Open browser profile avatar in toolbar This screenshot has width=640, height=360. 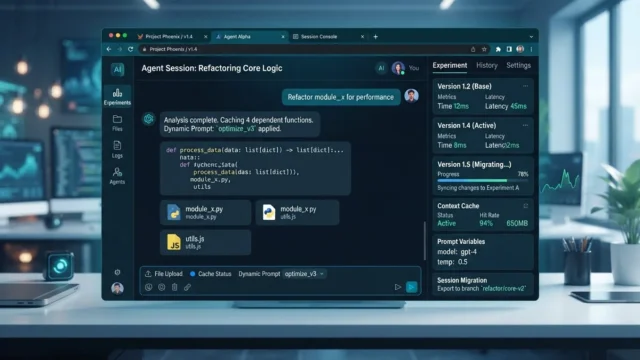tap(520, 49)
